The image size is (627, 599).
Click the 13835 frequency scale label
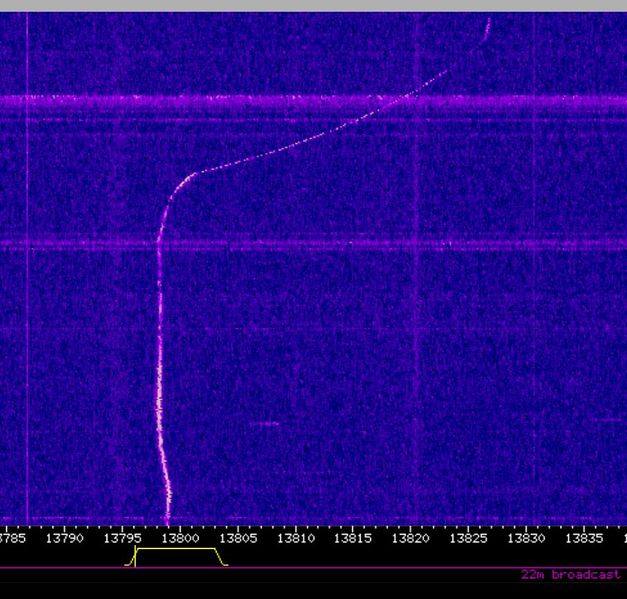(x=584, y=538)
